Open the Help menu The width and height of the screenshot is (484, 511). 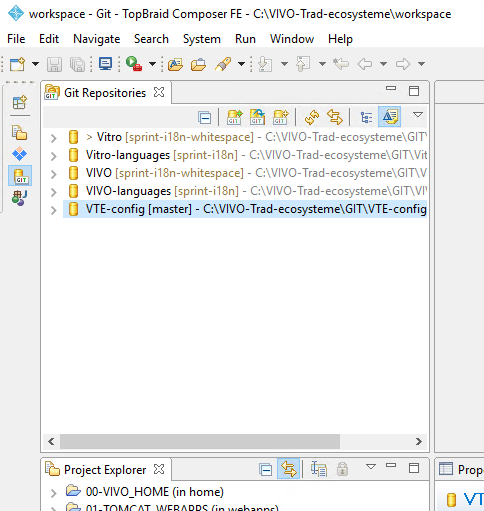[x=340, y=39]
